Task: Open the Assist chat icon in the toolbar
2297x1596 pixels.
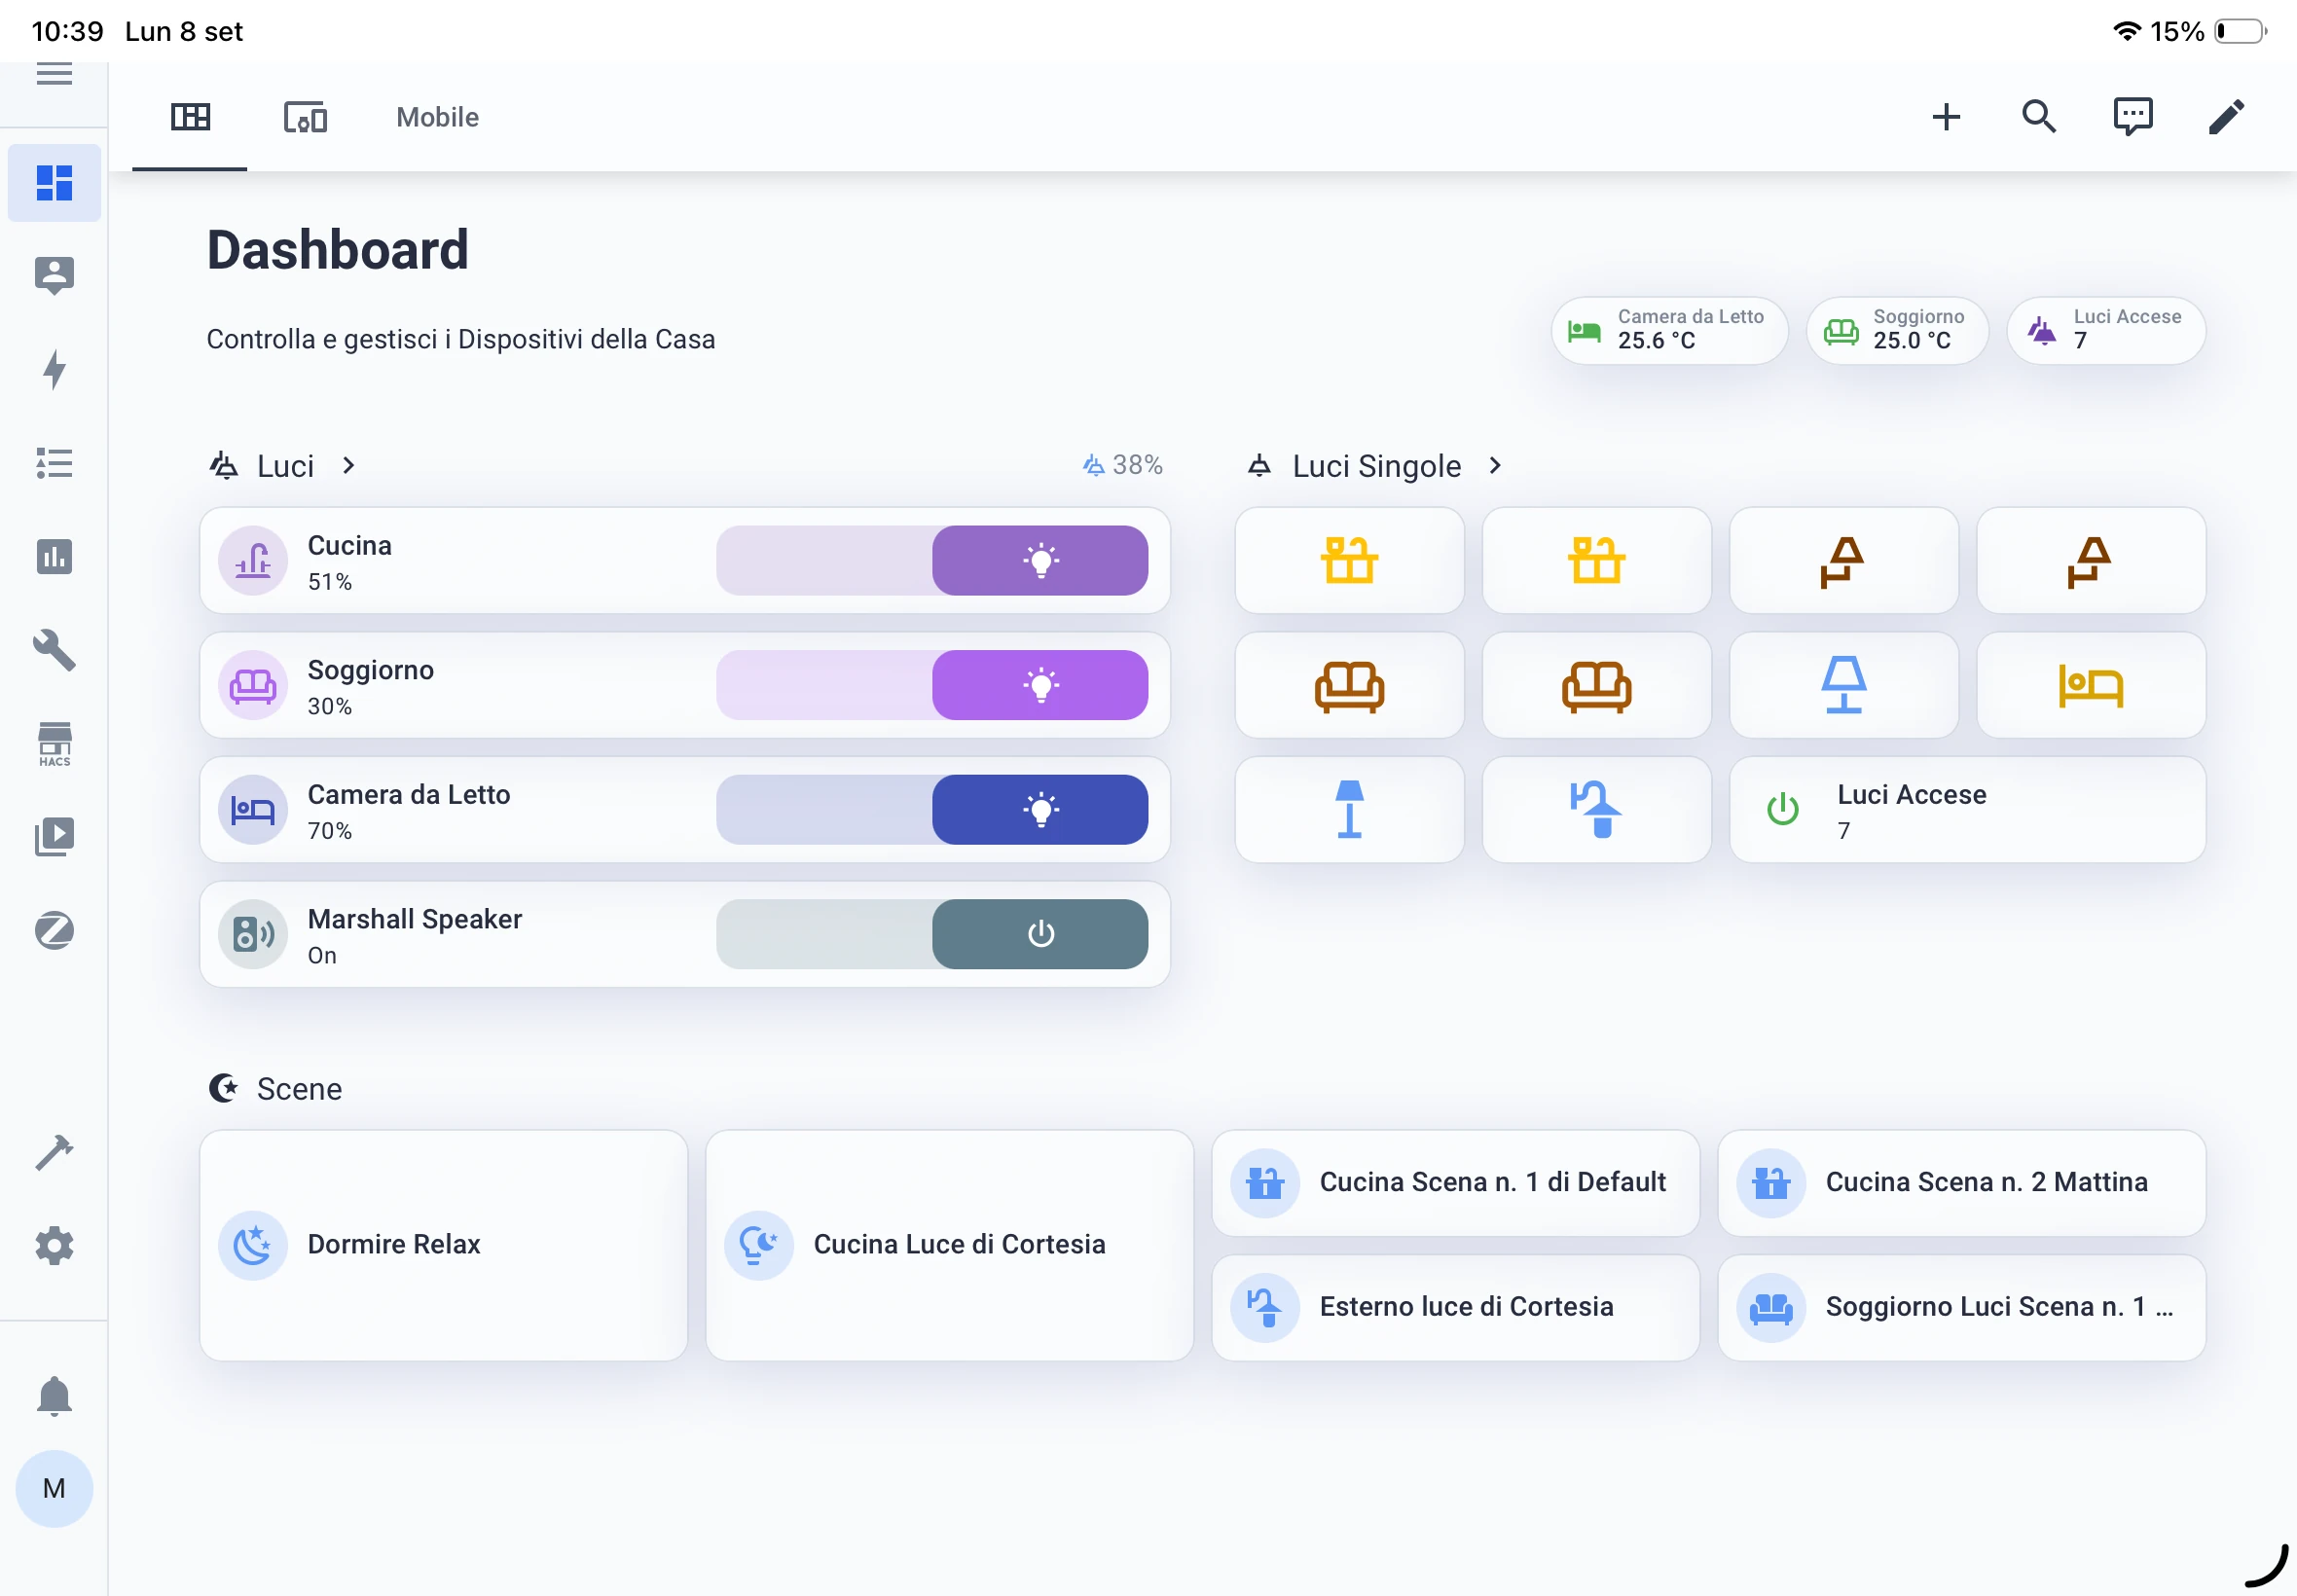Action: tap(2134, 117)
